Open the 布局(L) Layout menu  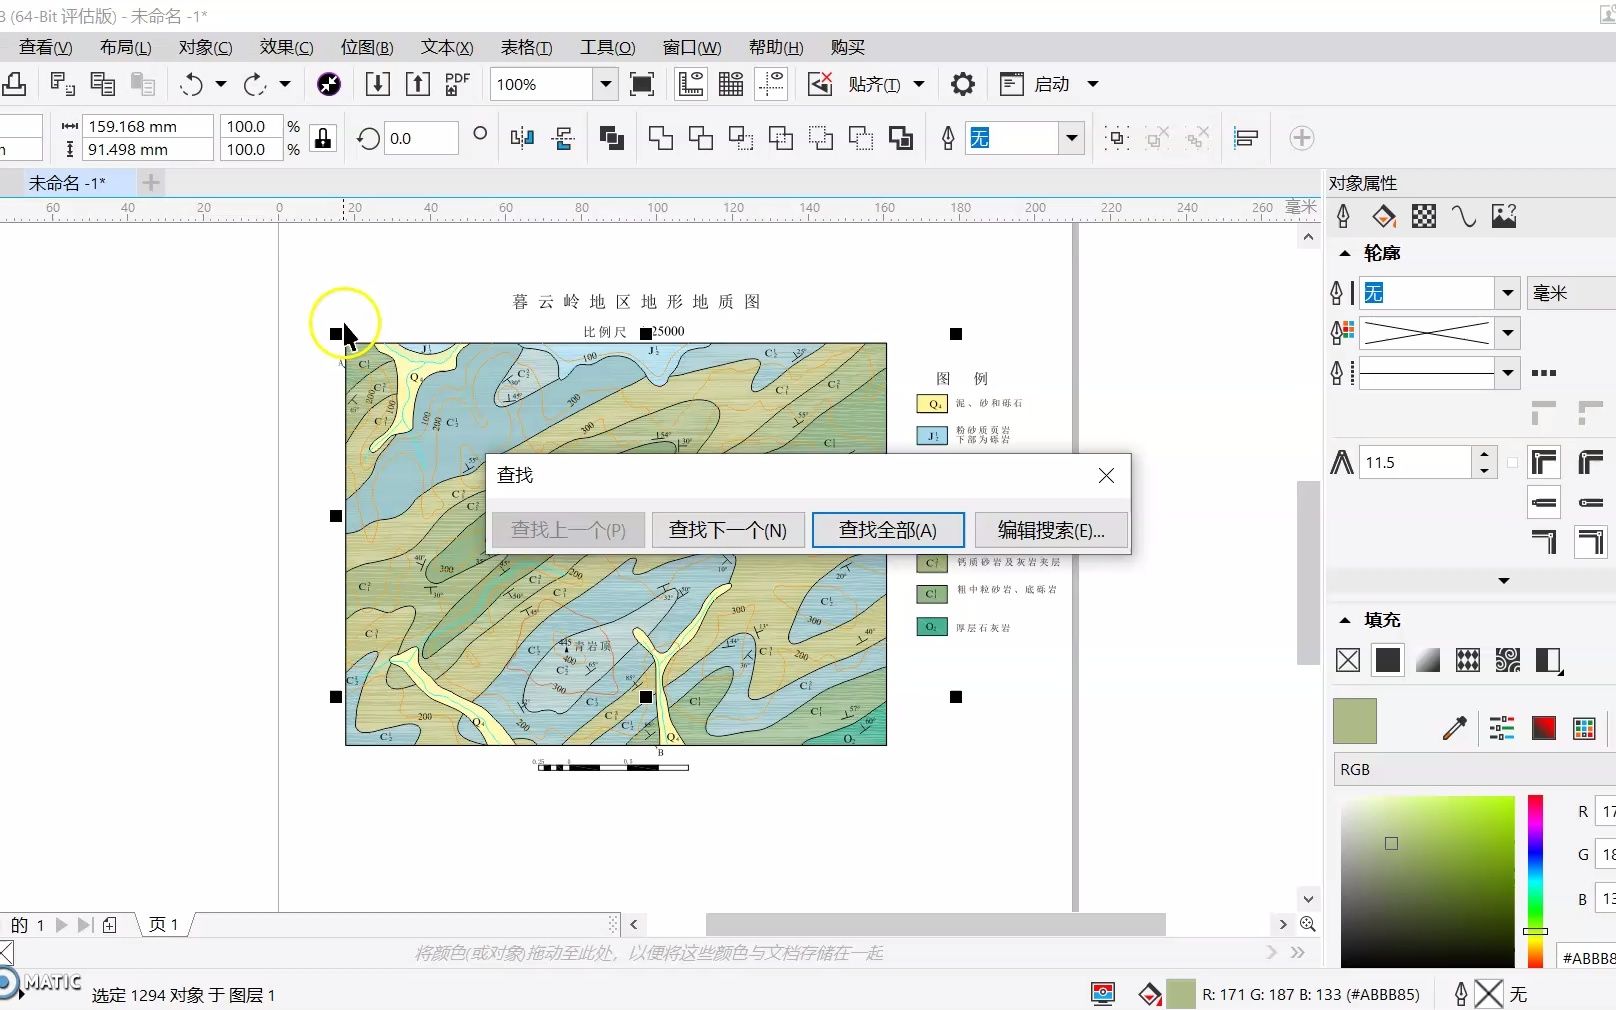pyautogui.click(x=126, y=47)
